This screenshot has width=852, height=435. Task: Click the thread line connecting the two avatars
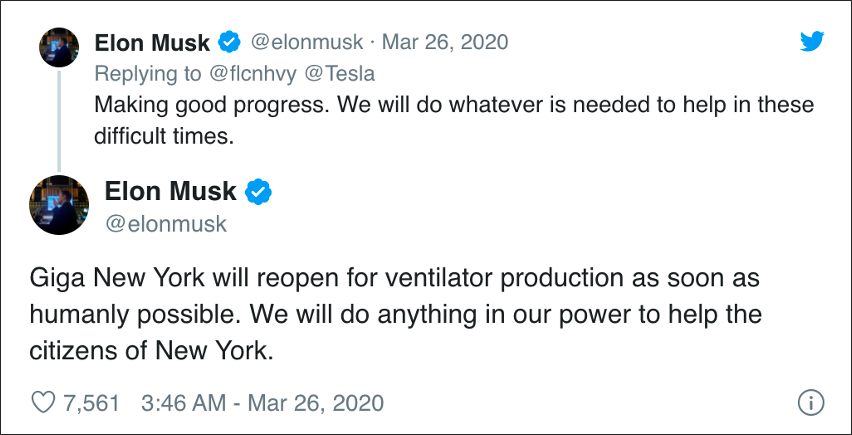tap(58, 120)
